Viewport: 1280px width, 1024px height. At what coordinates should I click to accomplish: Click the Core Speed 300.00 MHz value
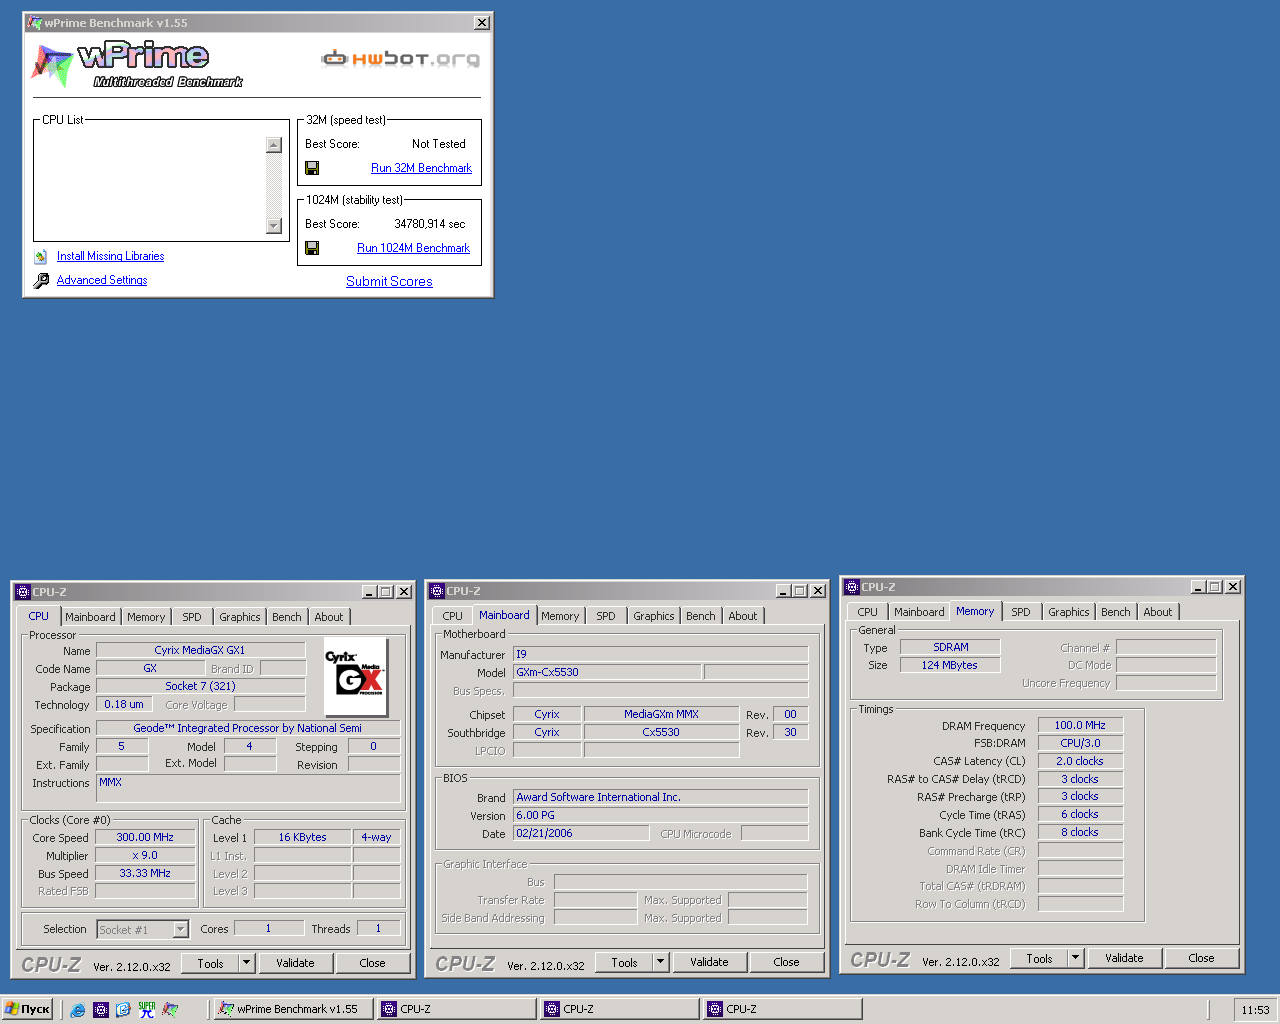(x=145, y=838)
